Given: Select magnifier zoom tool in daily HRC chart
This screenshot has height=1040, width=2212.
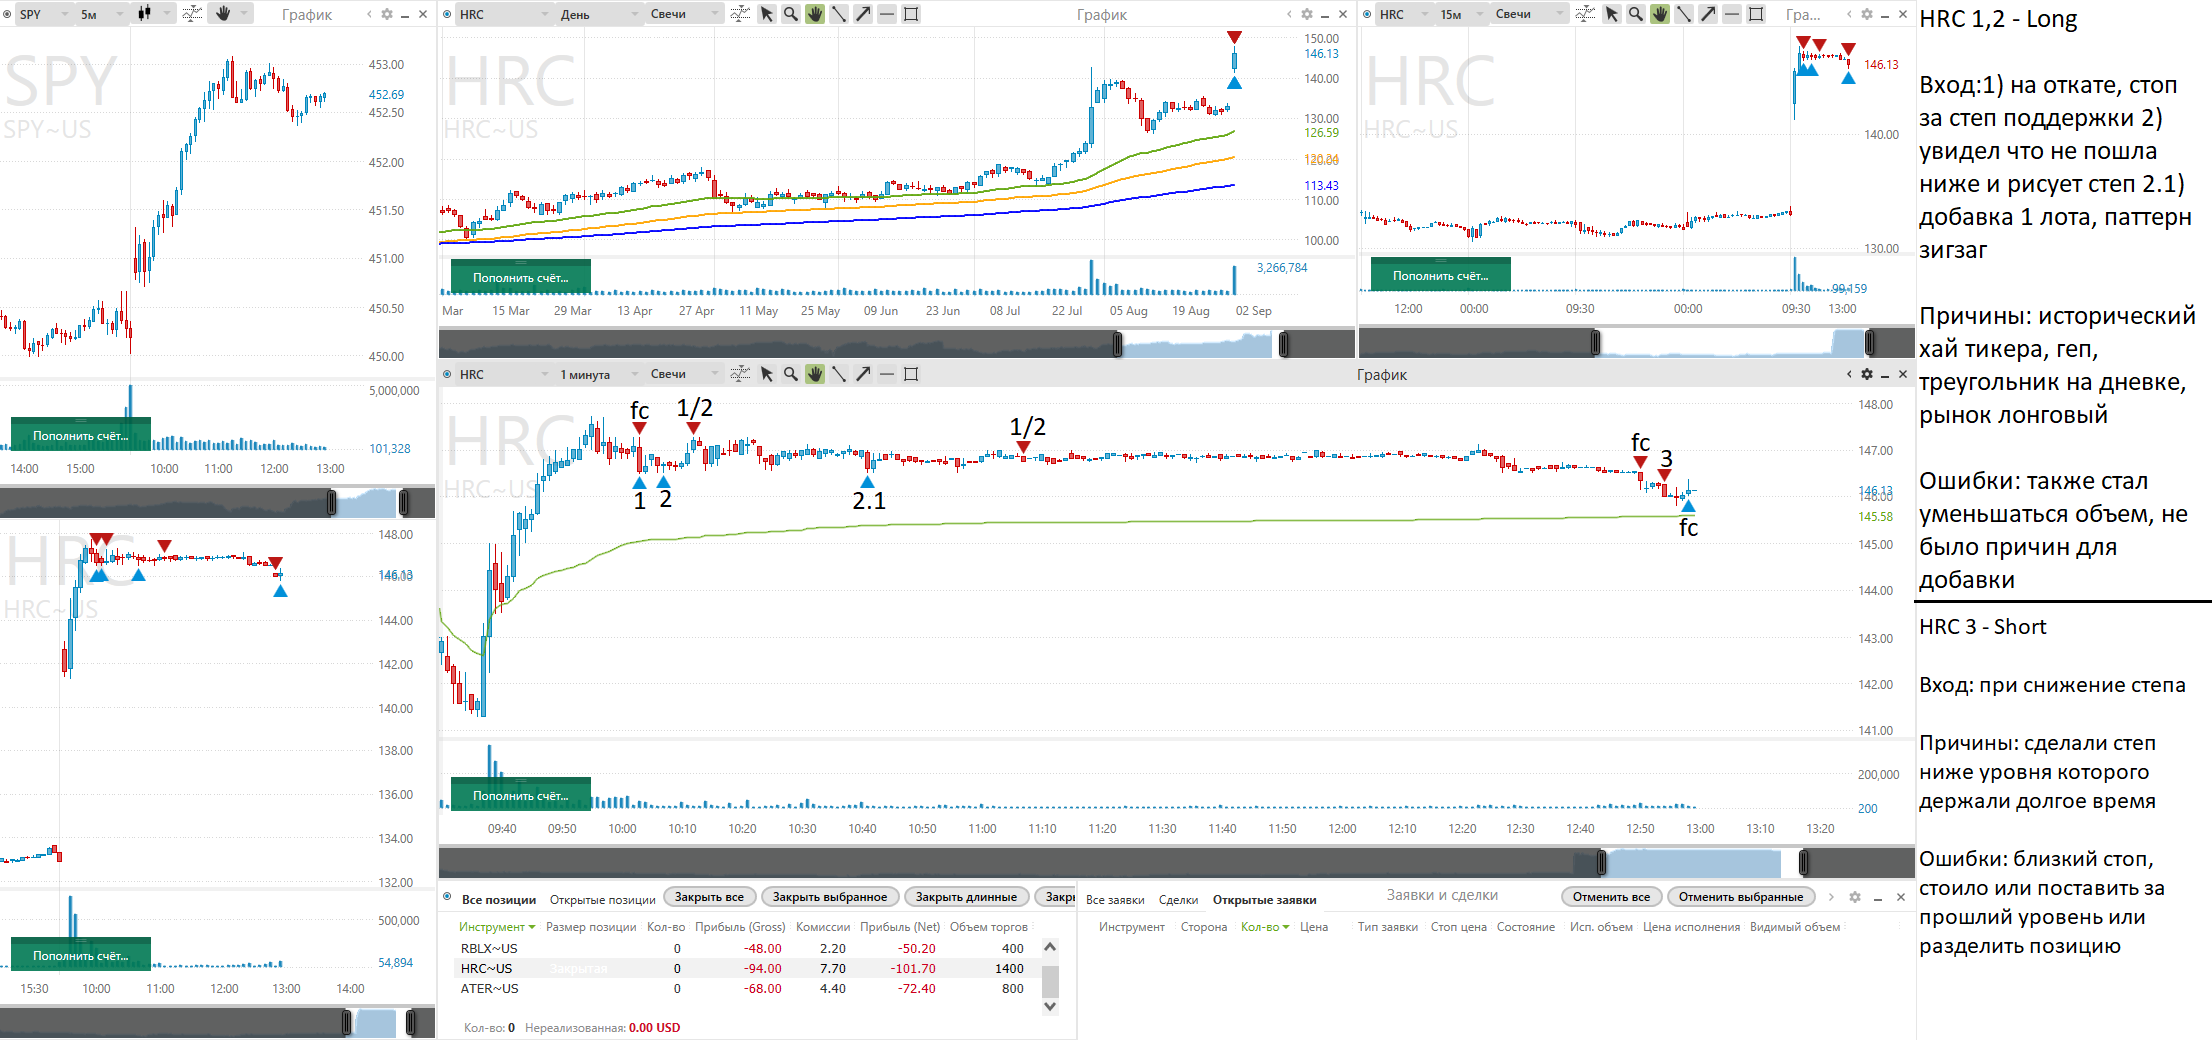Looking at the screenshot, I should [x=791, y=14].
